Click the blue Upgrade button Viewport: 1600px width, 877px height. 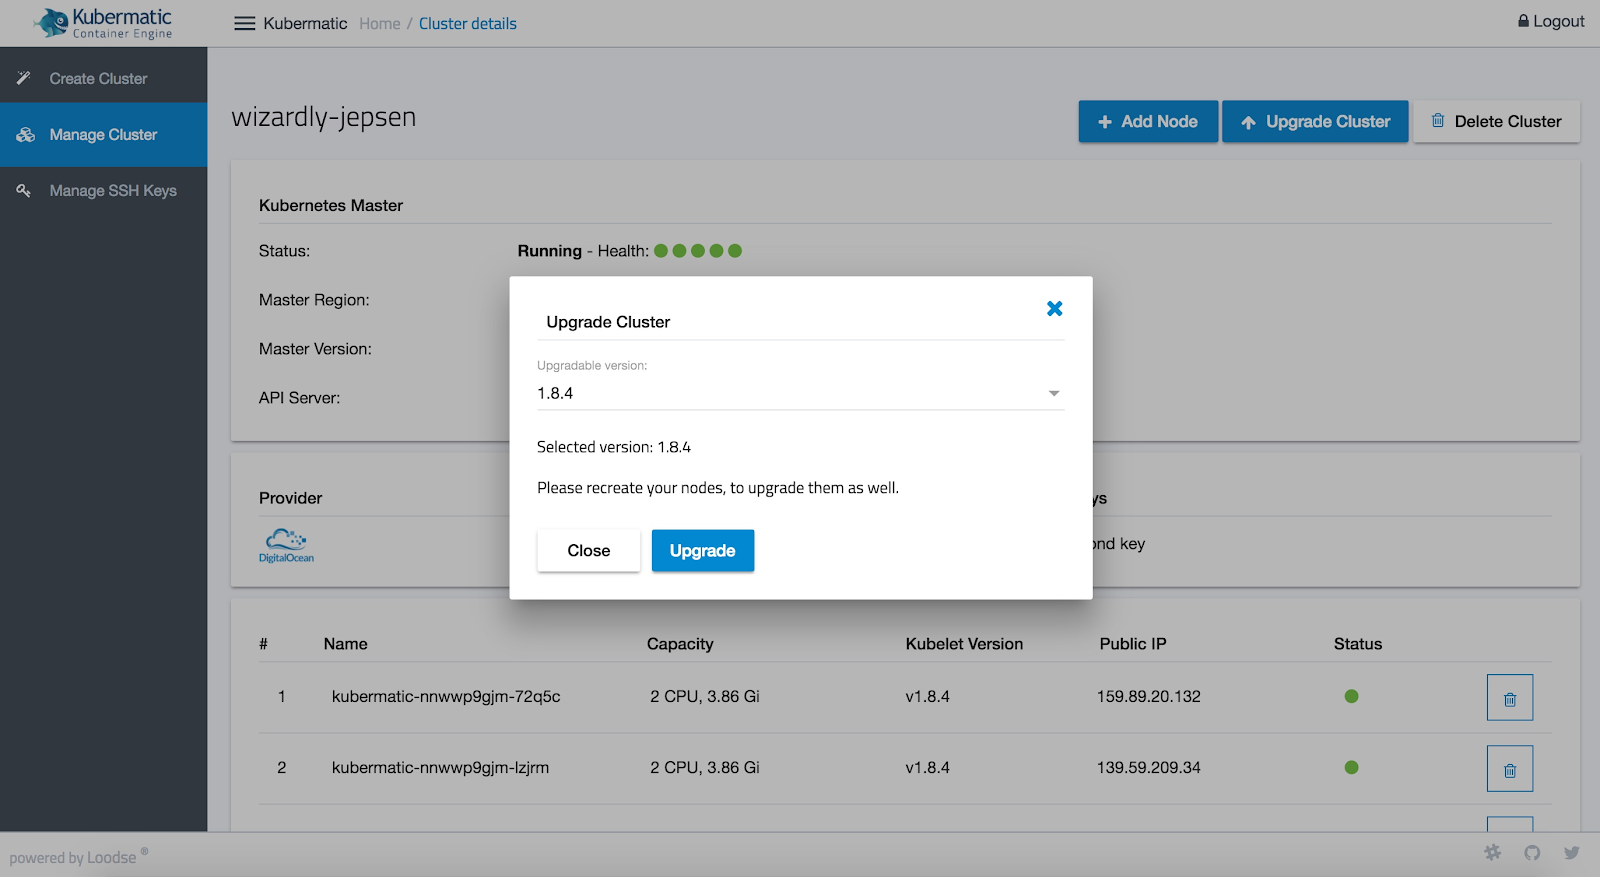[702, 551]
